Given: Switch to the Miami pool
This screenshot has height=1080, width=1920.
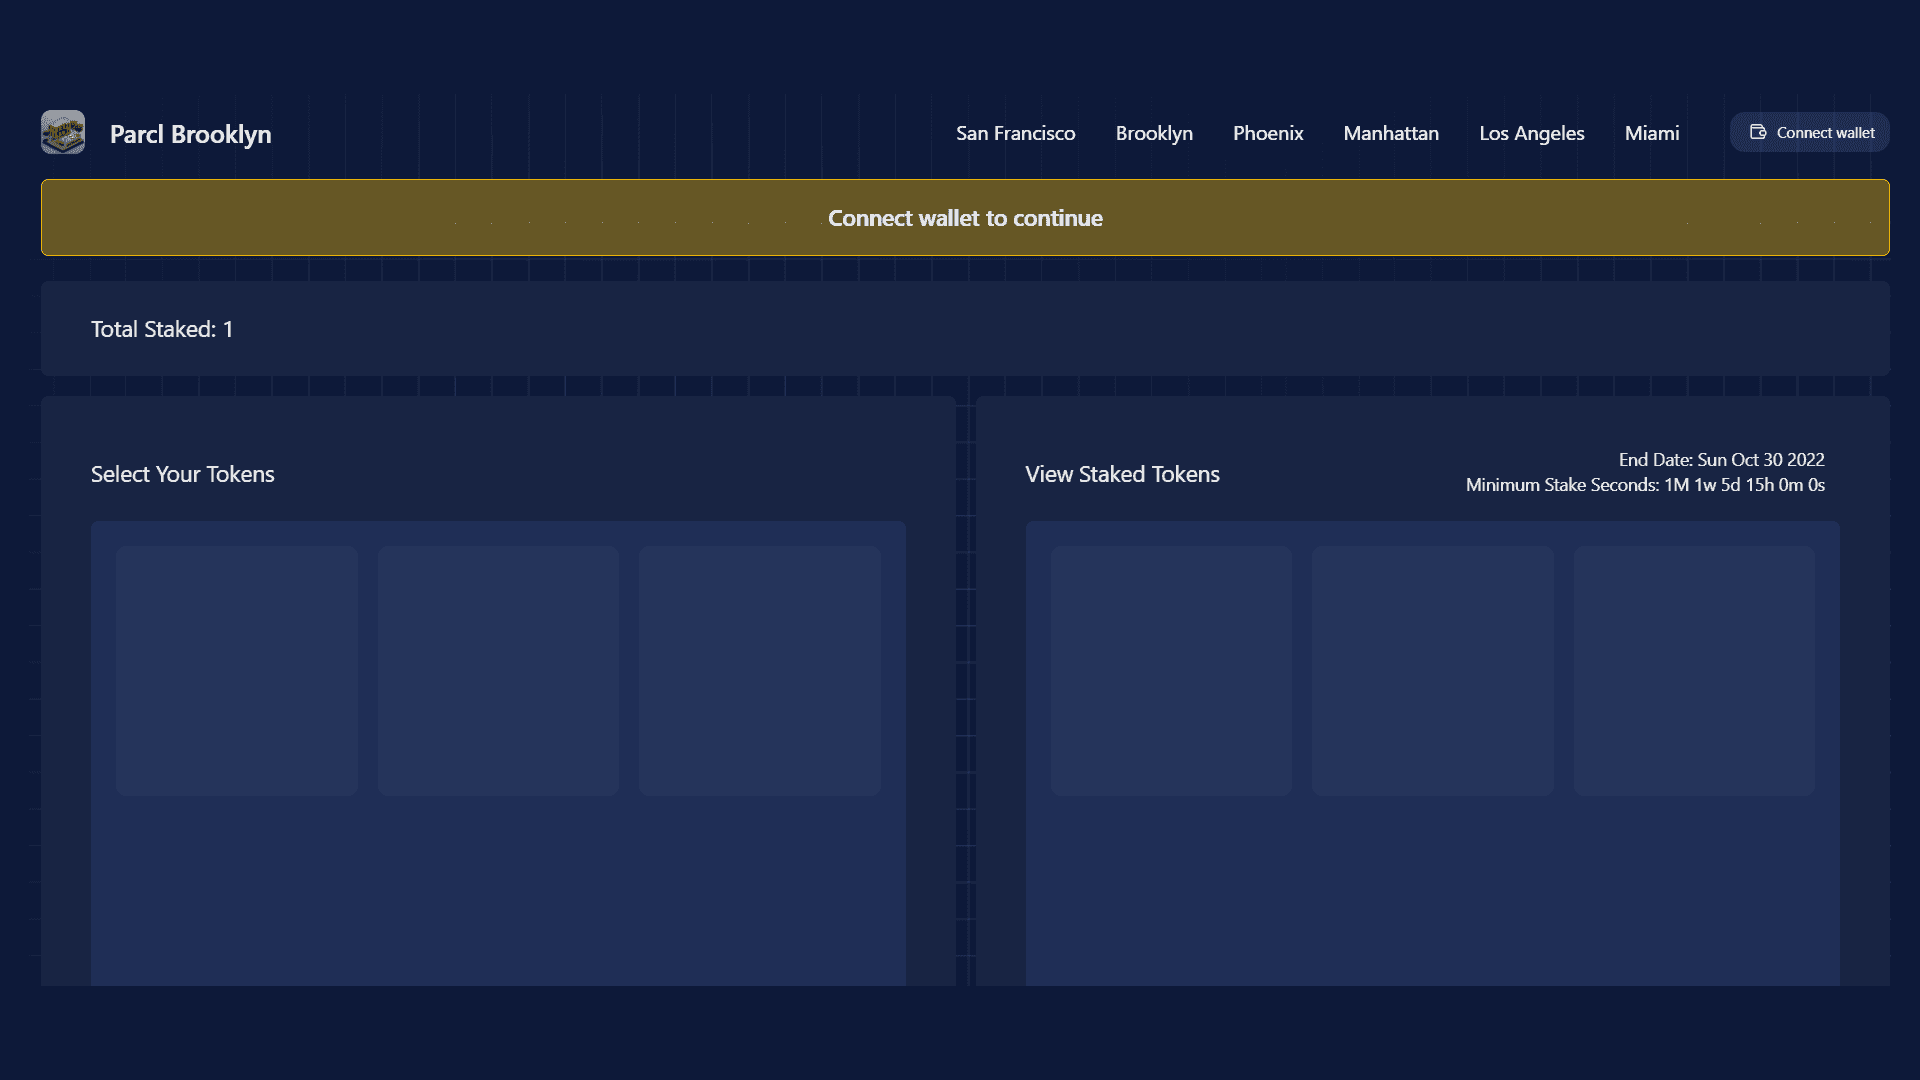Looking at the screenshot, I should coord(1651,133).
